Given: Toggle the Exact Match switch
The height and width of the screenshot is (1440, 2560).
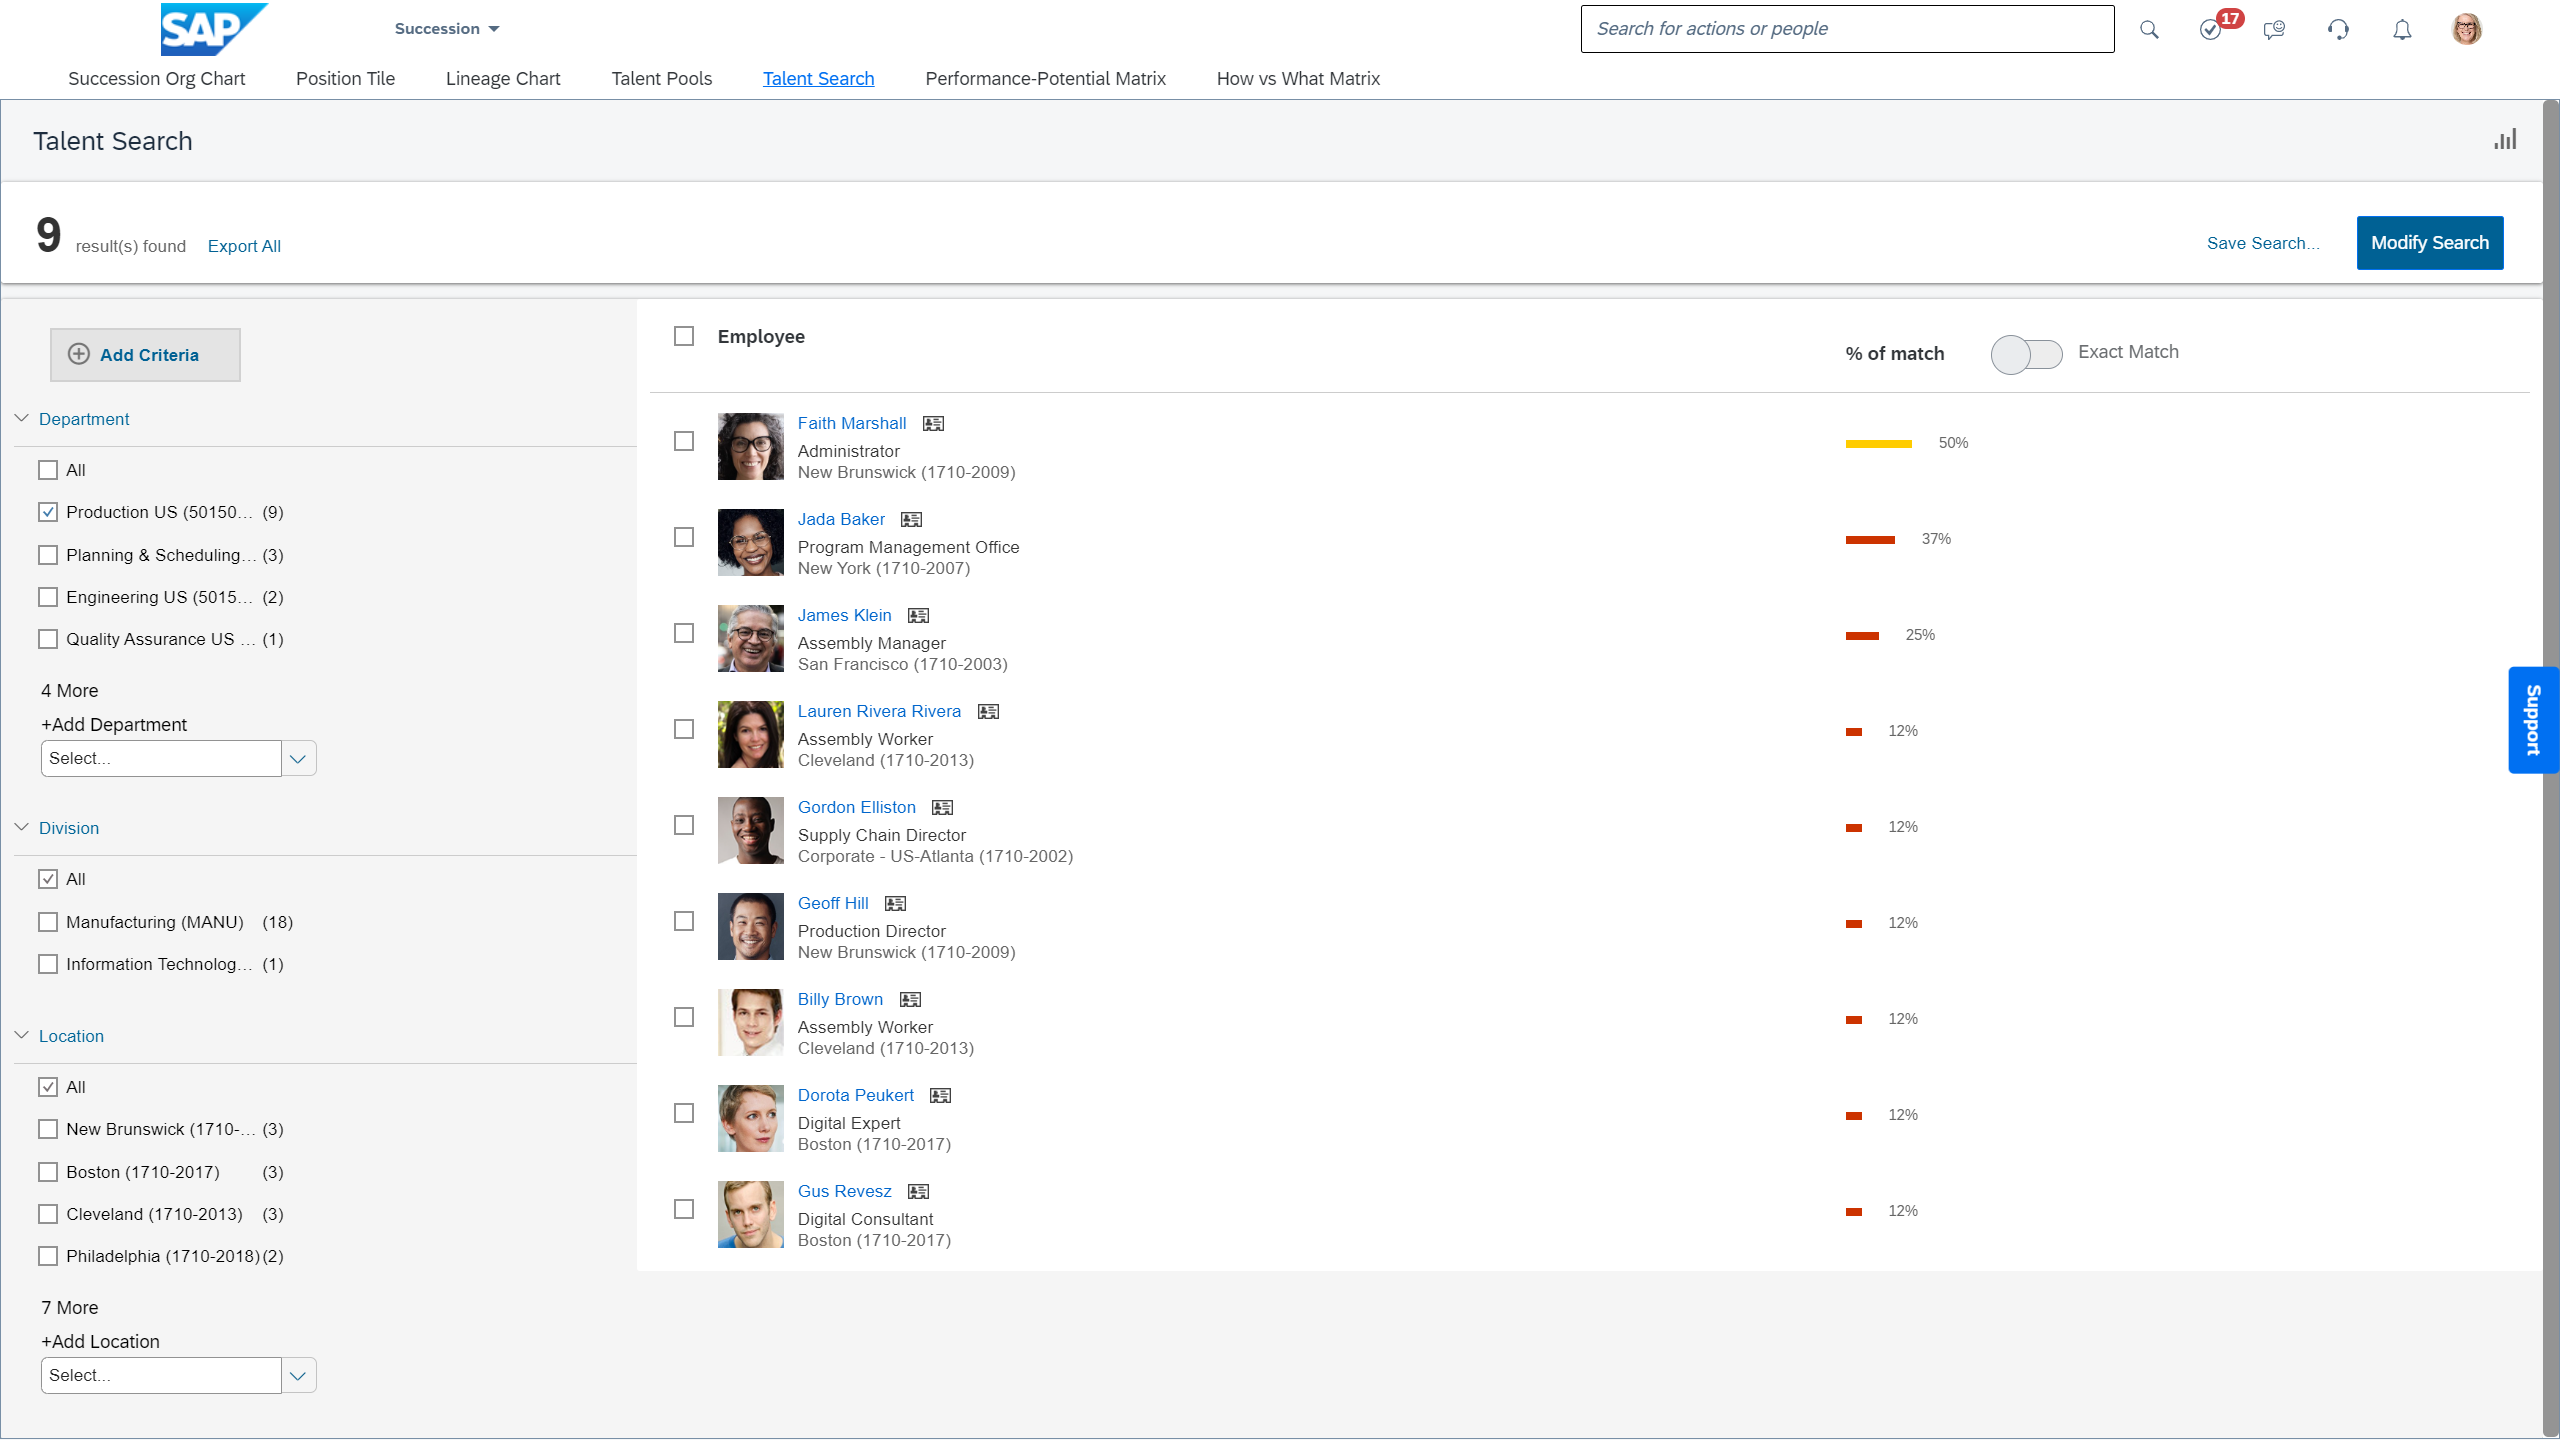Looking at the screenshot, I should point(2026,354).
